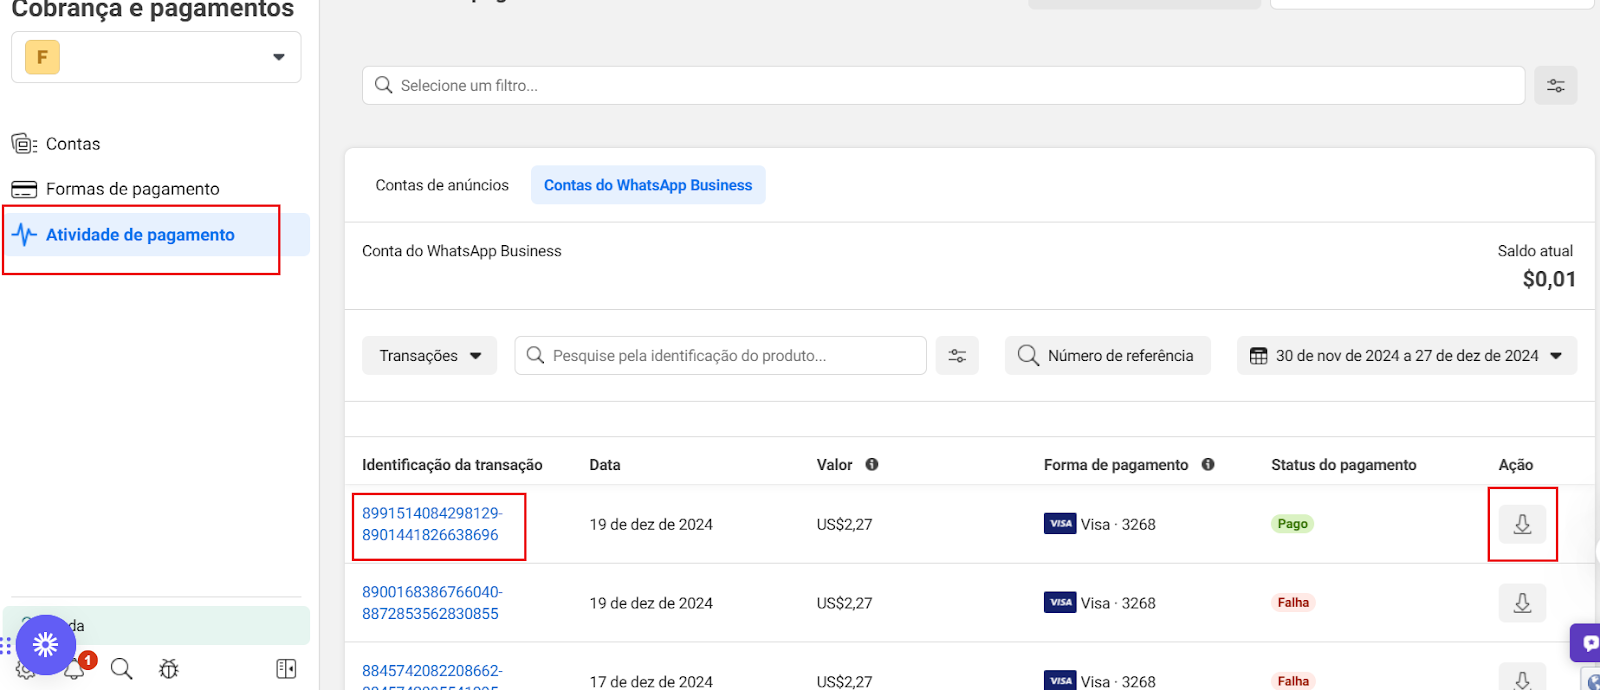Screen dimensions: 1600x690
Task: Click filter sliders next to product search
Action: (x=957, y=356)
